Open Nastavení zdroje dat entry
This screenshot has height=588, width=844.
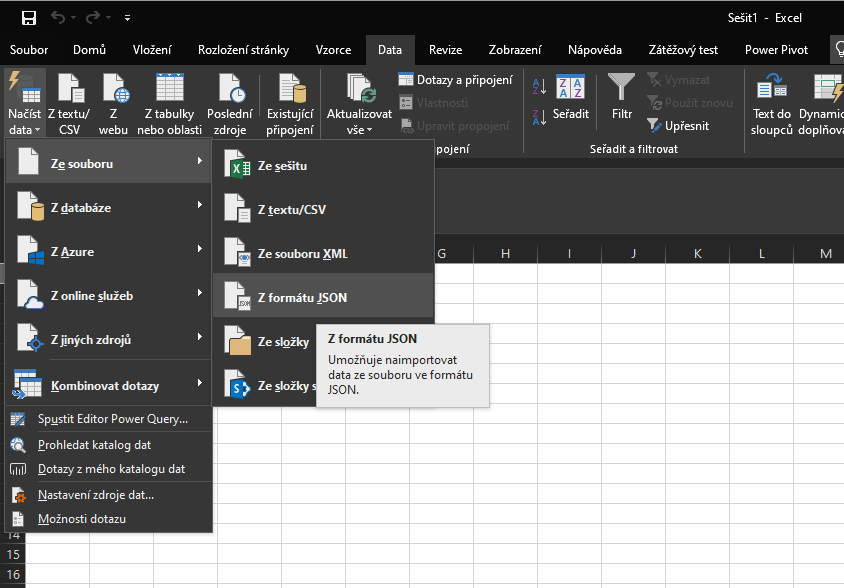tap(109, 495)
